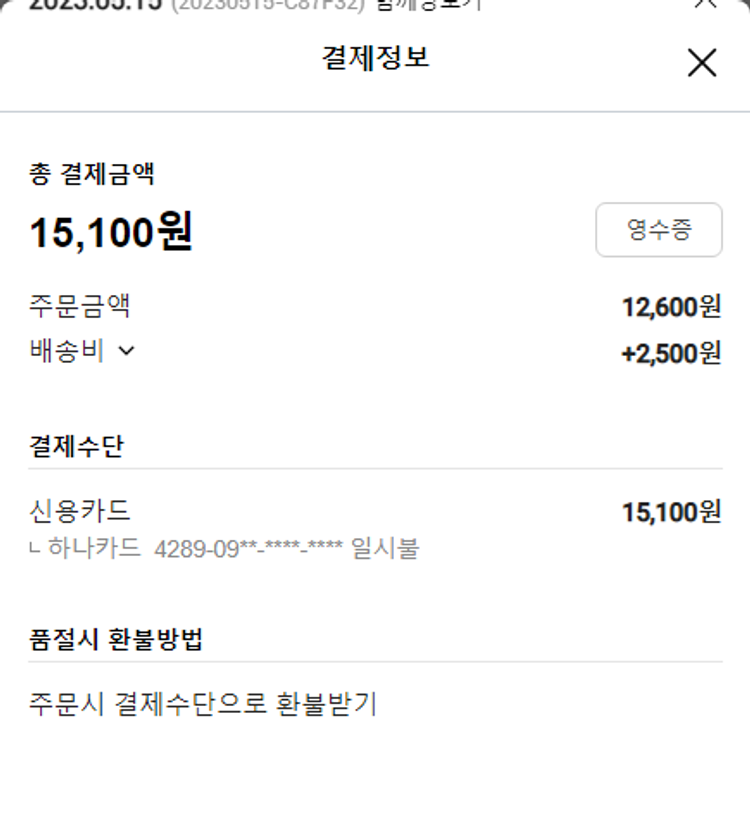This screenshot has height=824, width=750.
Task: Click the 배송비 shipping fee label
Action: coord(66,351)
